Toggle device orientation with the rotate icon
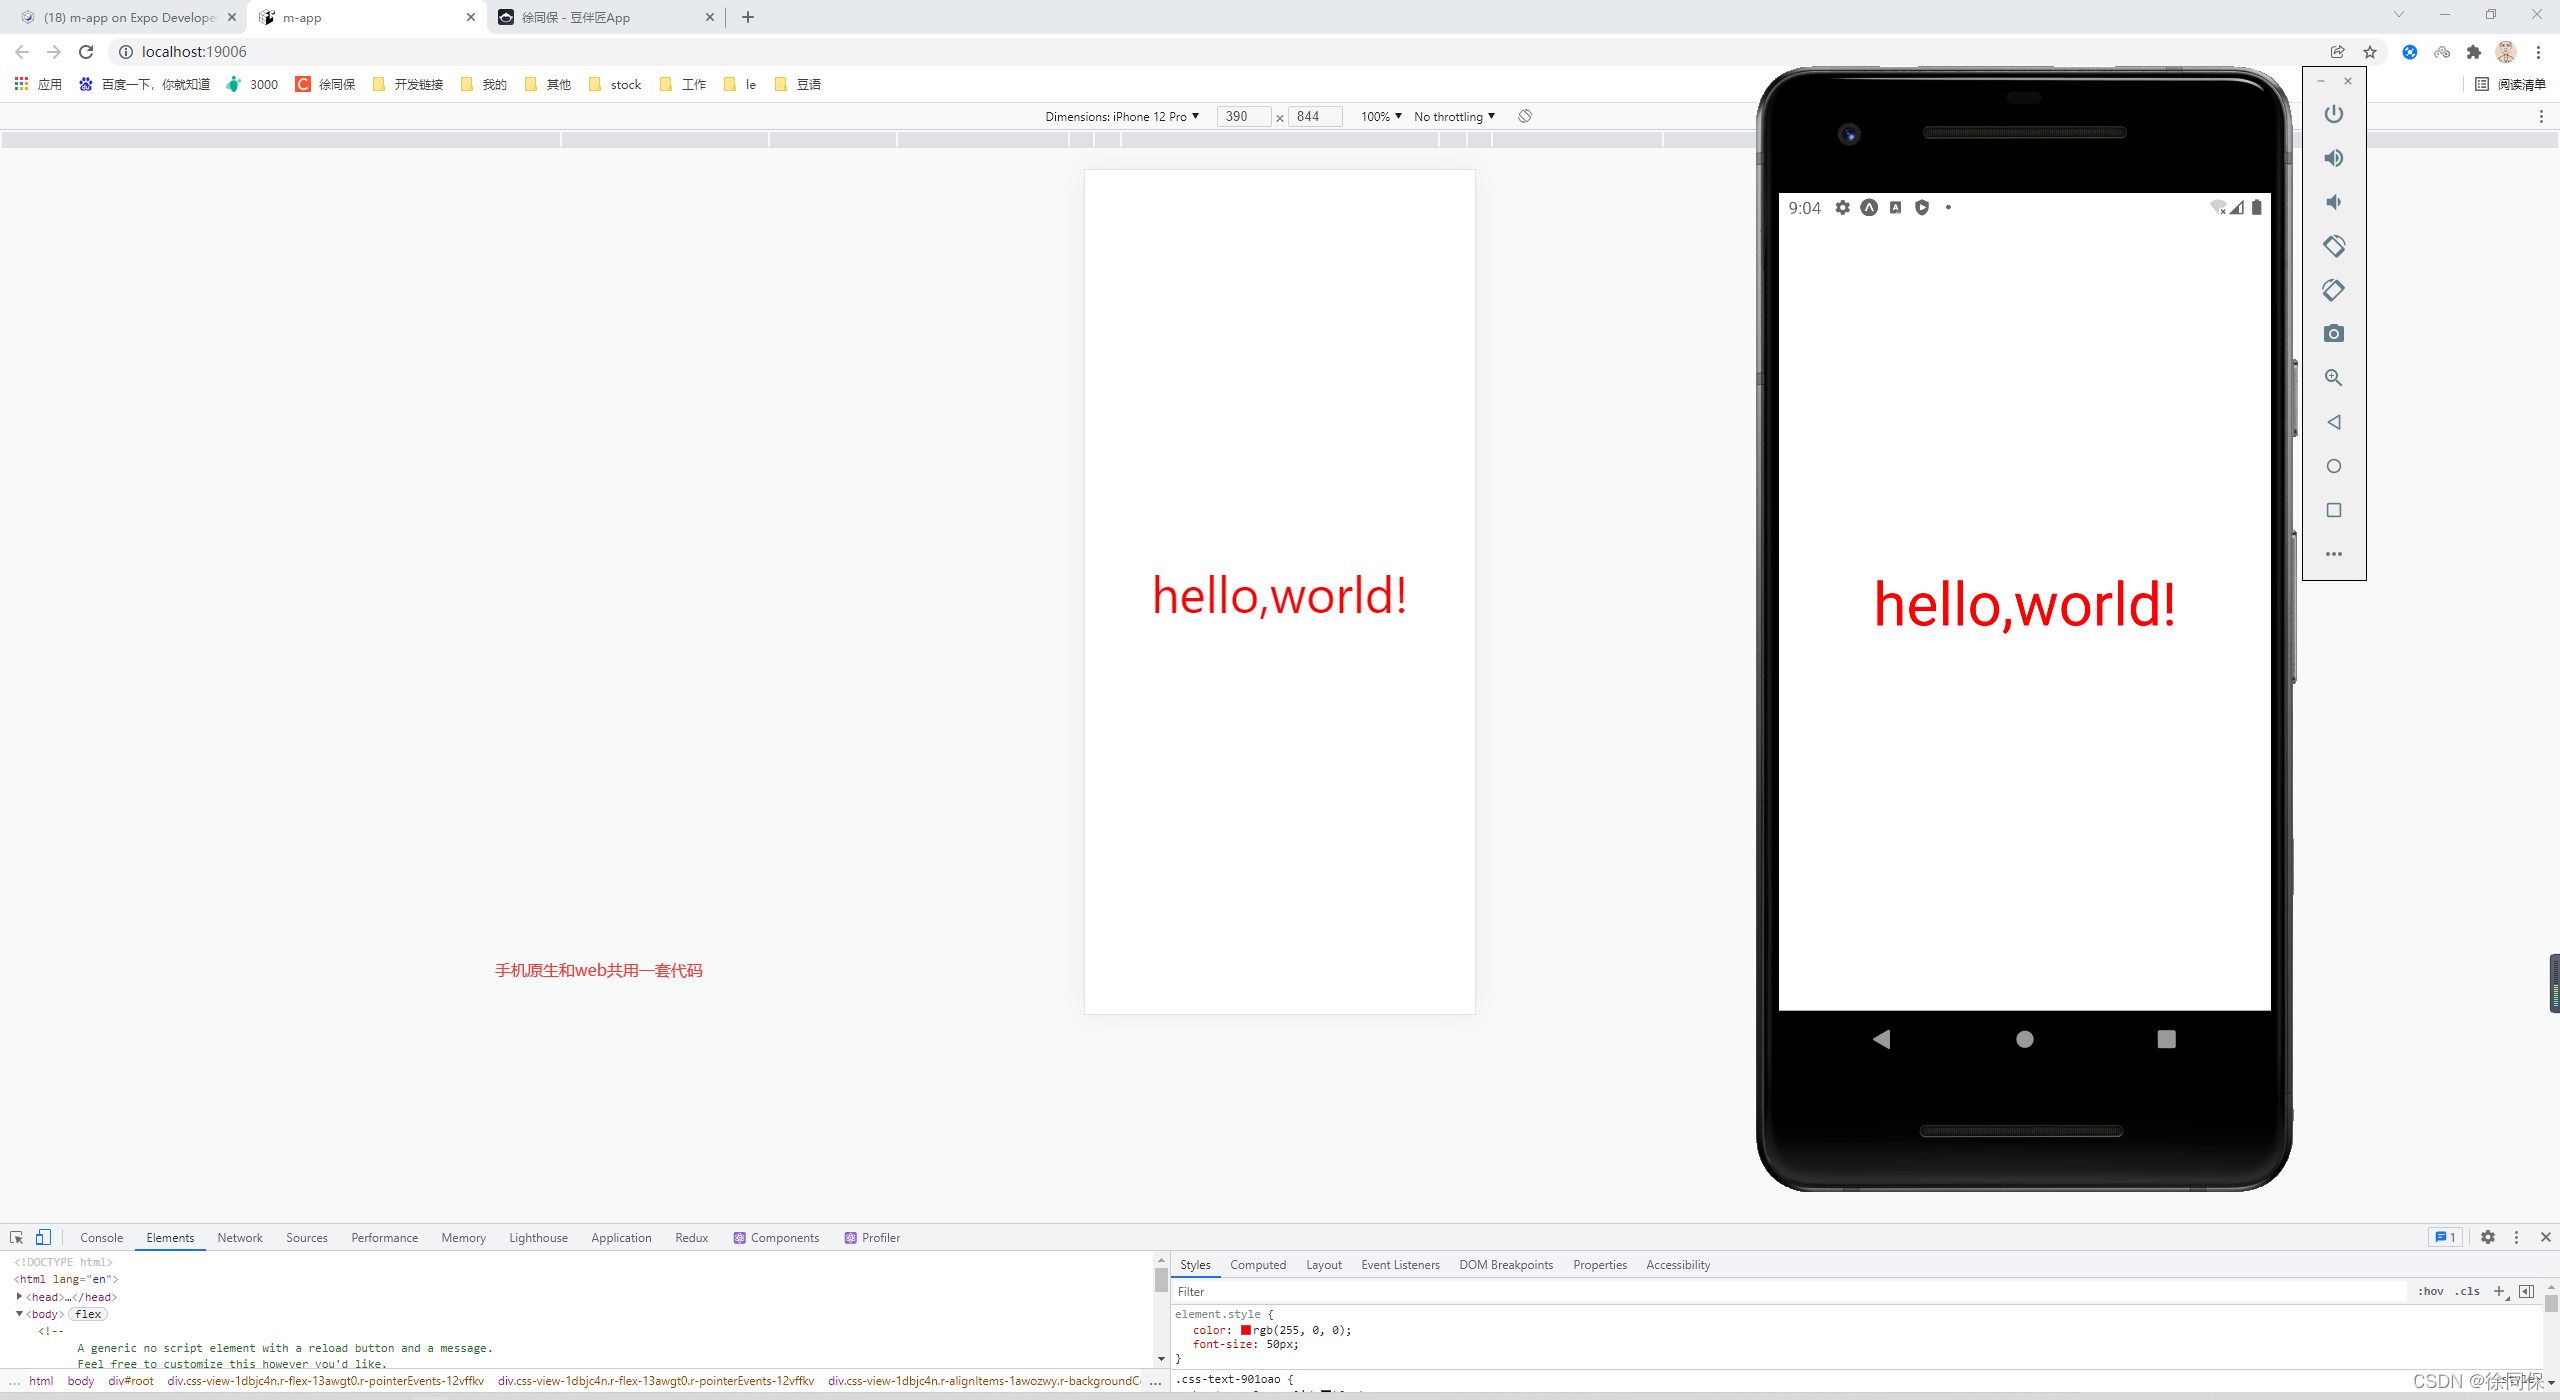Image resolution: width=2560 pixels, height=1400 pixels. pyautogui.click(x=1523, y=116)
